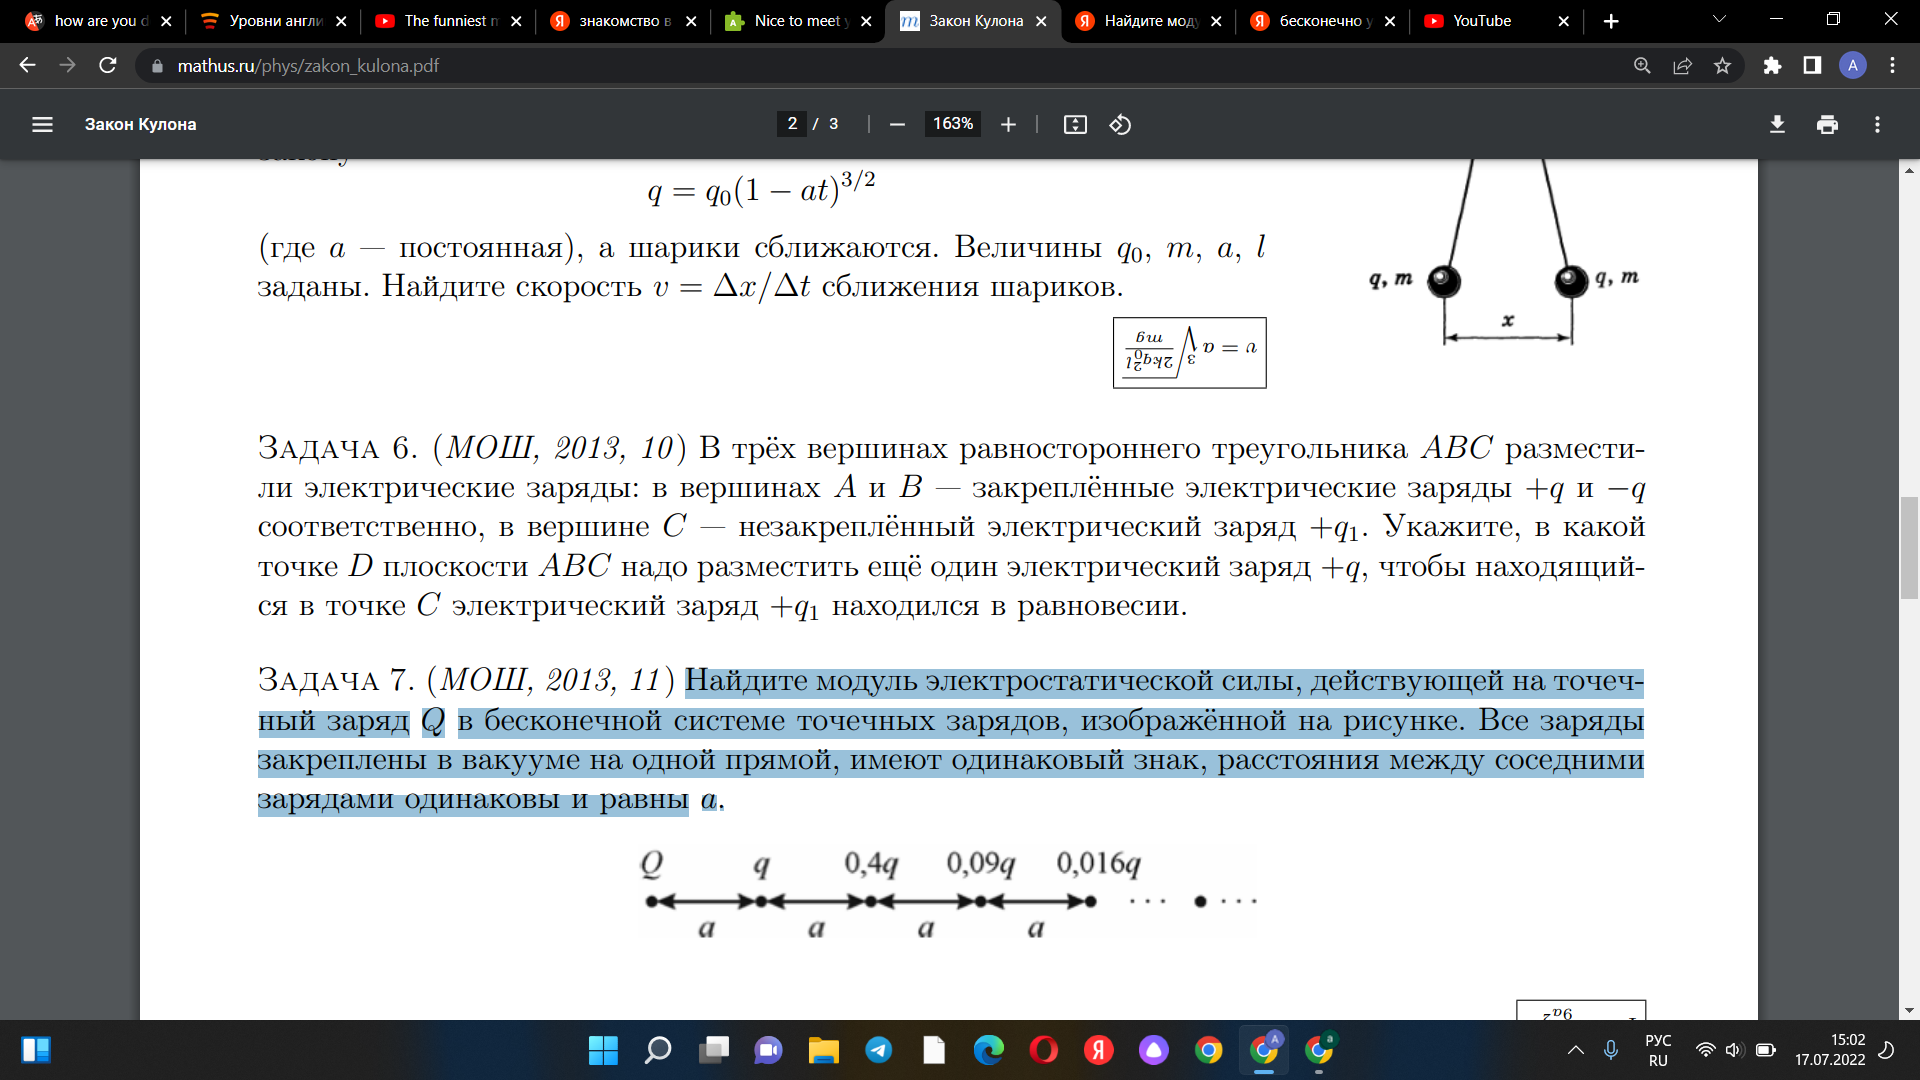Toggle the PDF sidebar menu

(42, 124)
